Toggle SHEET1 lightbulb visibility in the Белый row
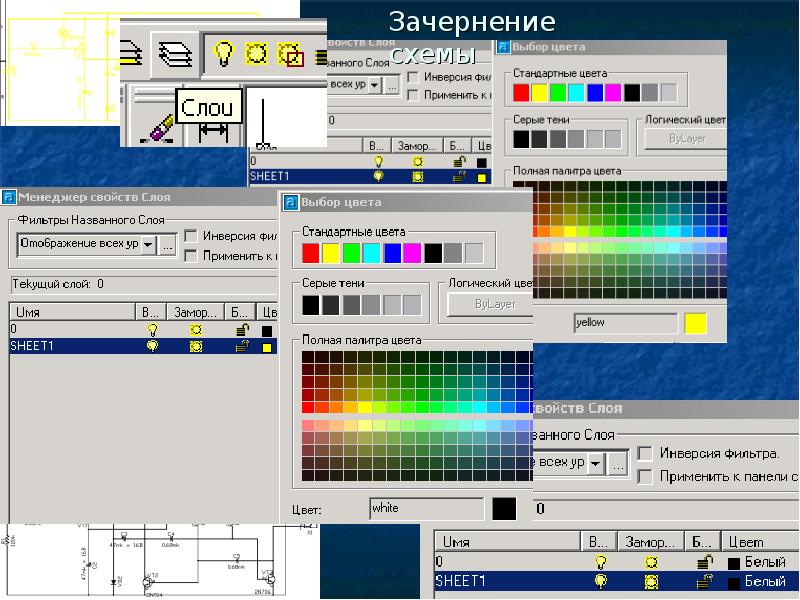800x600 pixels. (601, 580)
